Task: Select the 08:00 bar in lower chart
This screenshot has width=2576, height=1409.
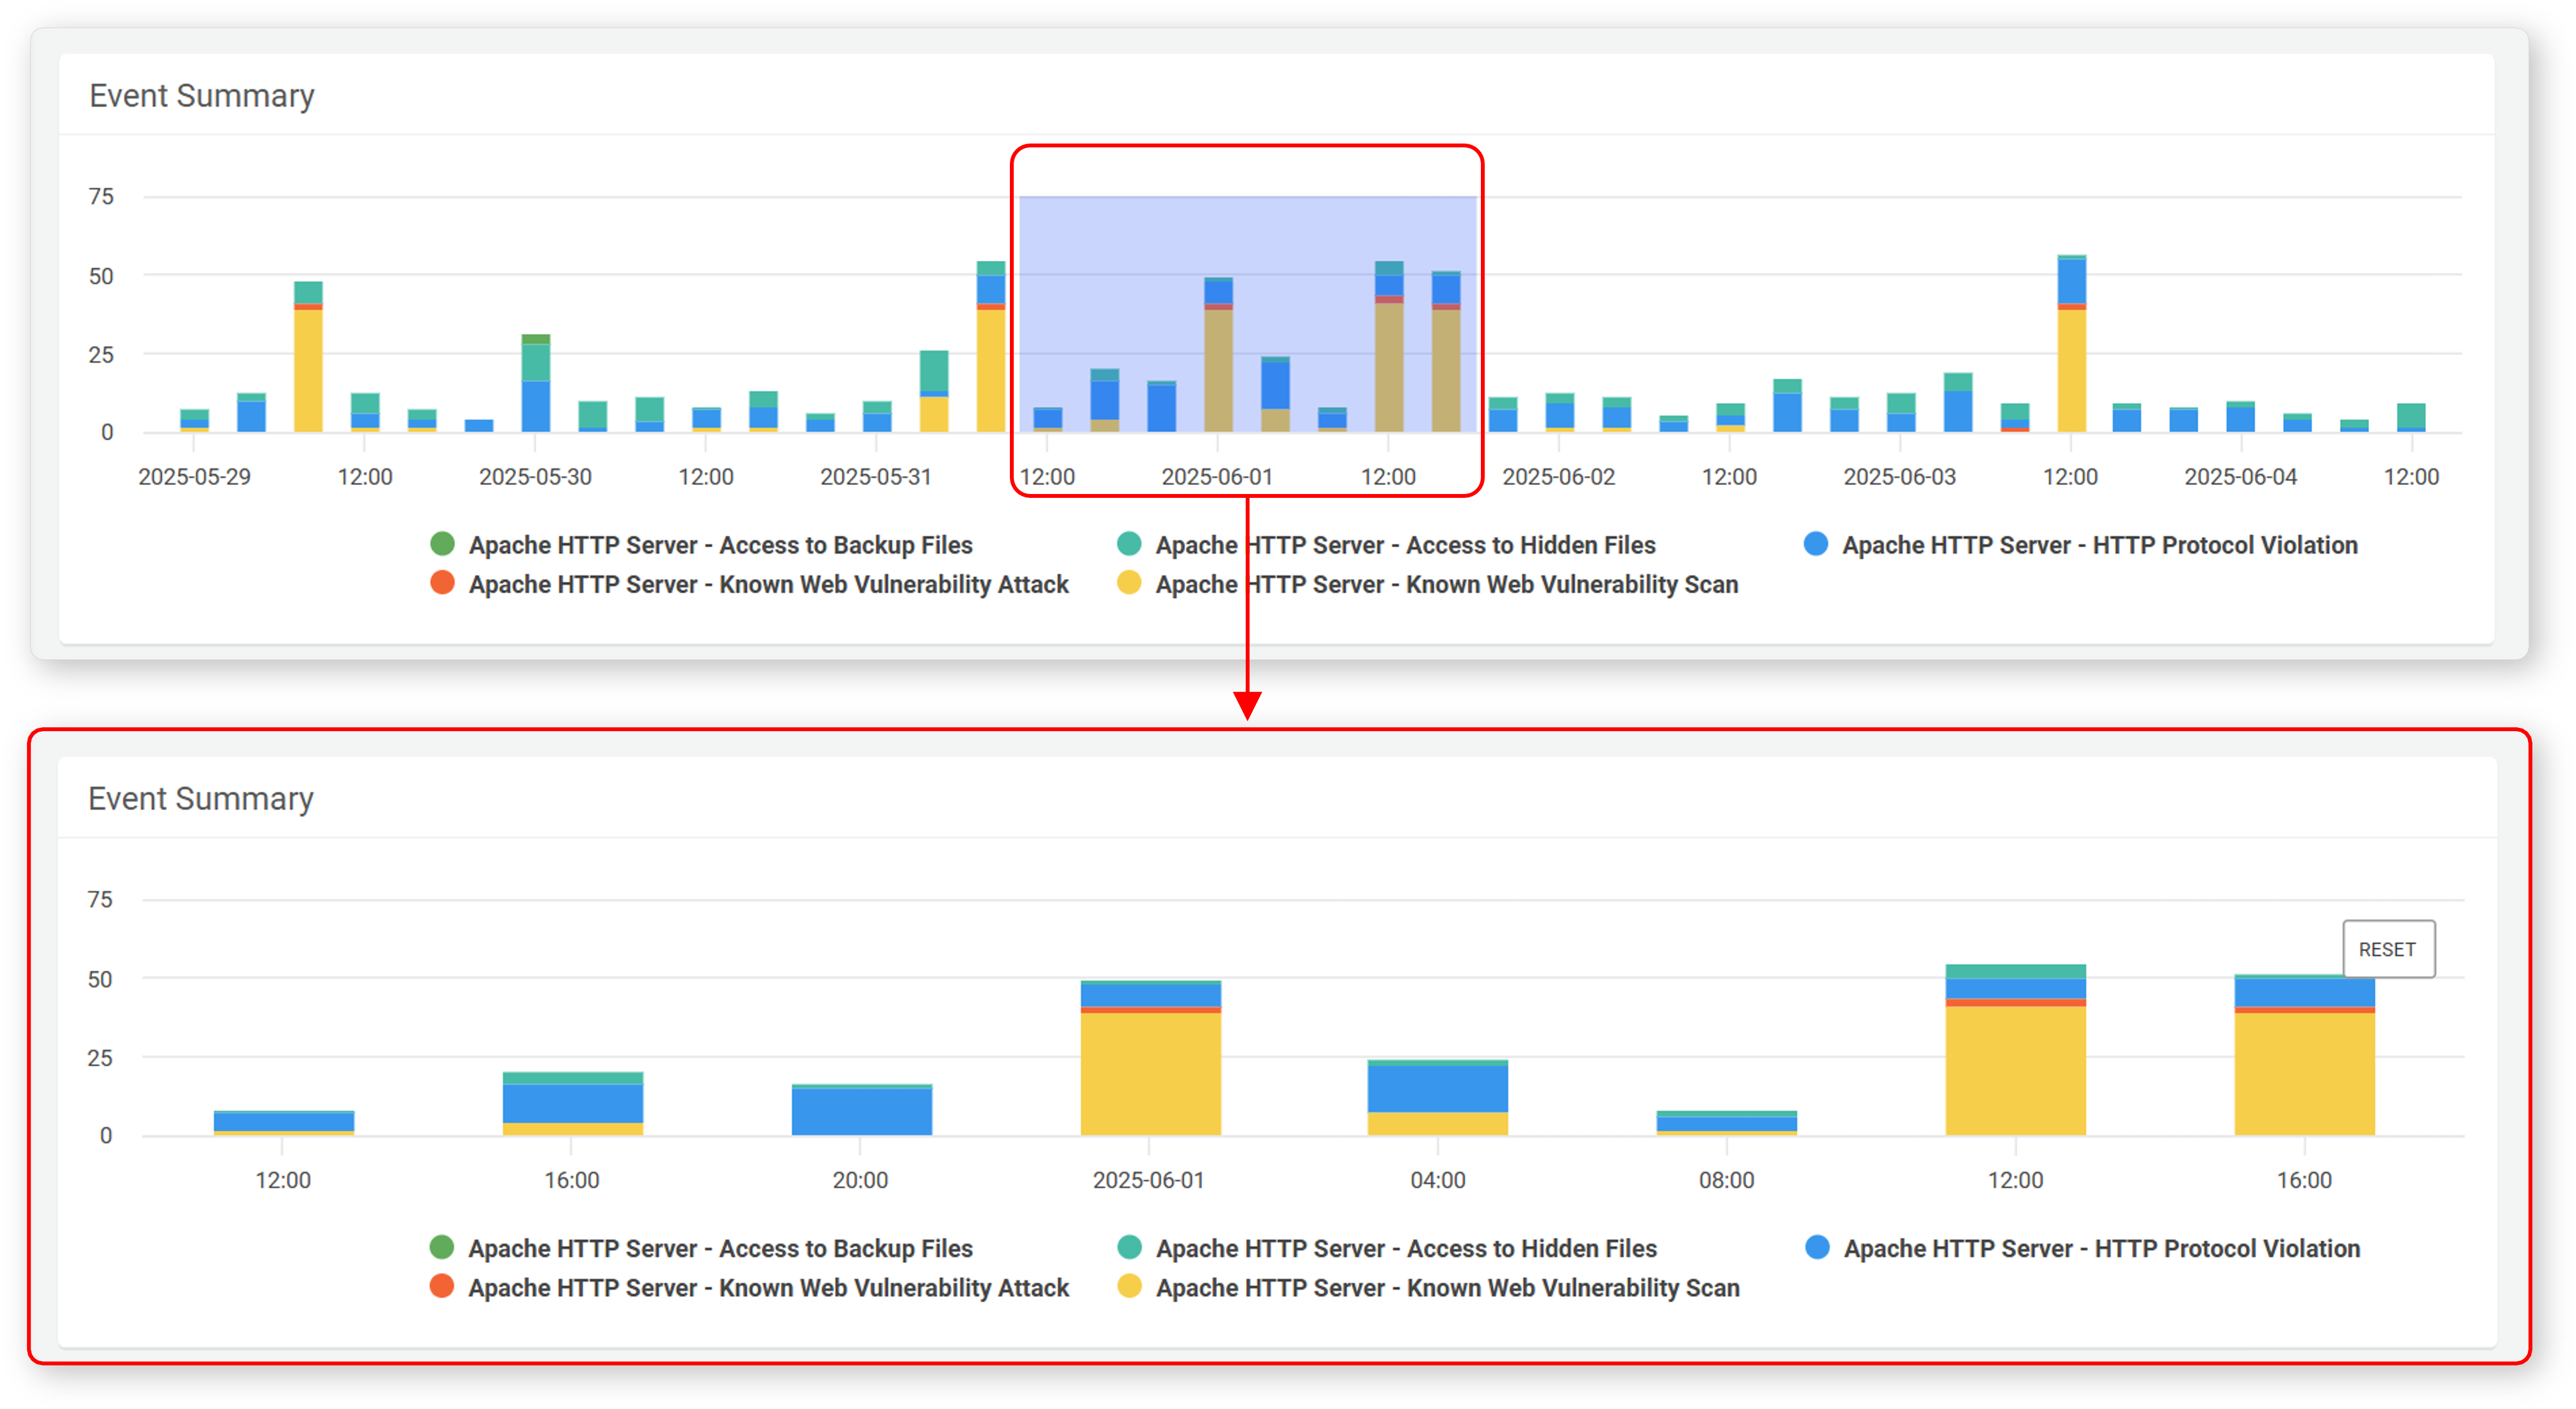Action: pos(1726,1123)
